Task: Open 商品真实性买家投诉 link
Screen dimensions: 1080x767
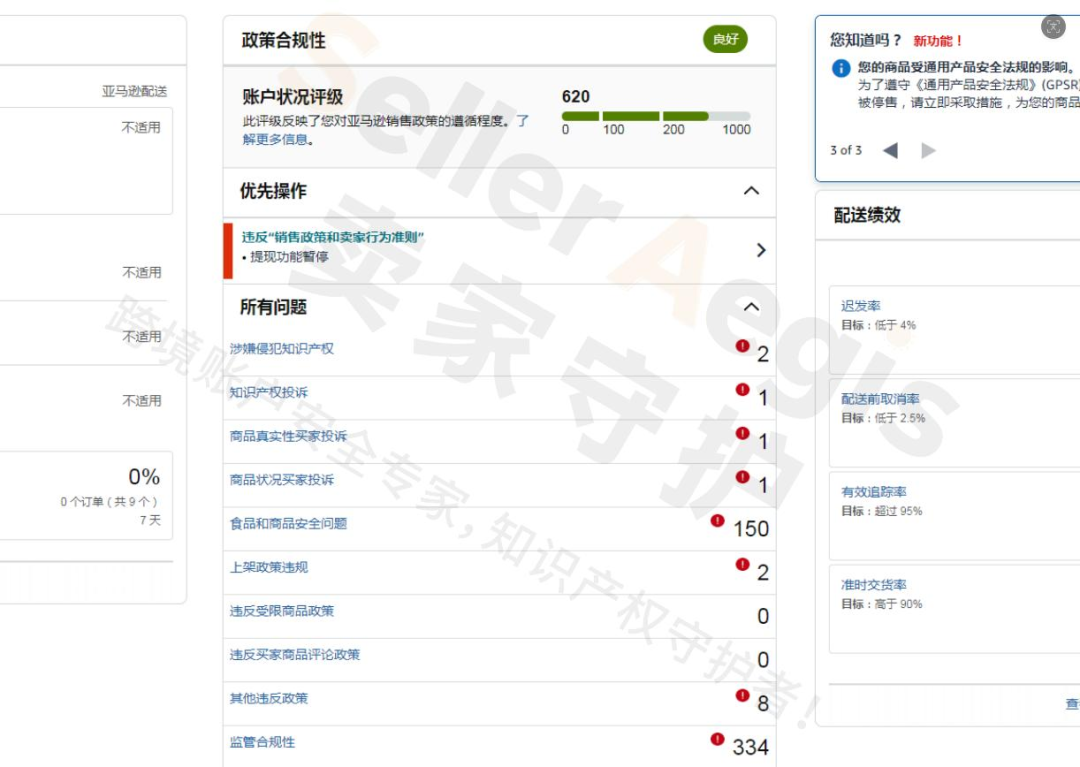Action: (x=288, y=436)
